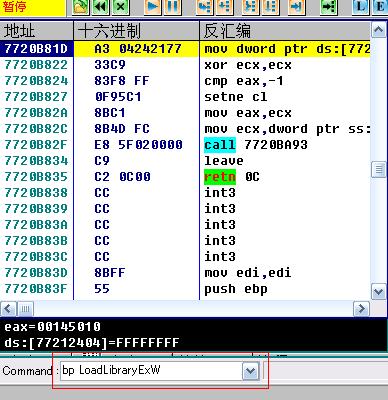This screenshot has height=400, width=388.
Task: Click the int3 at address 7720B83A
Action: [220, 225]
